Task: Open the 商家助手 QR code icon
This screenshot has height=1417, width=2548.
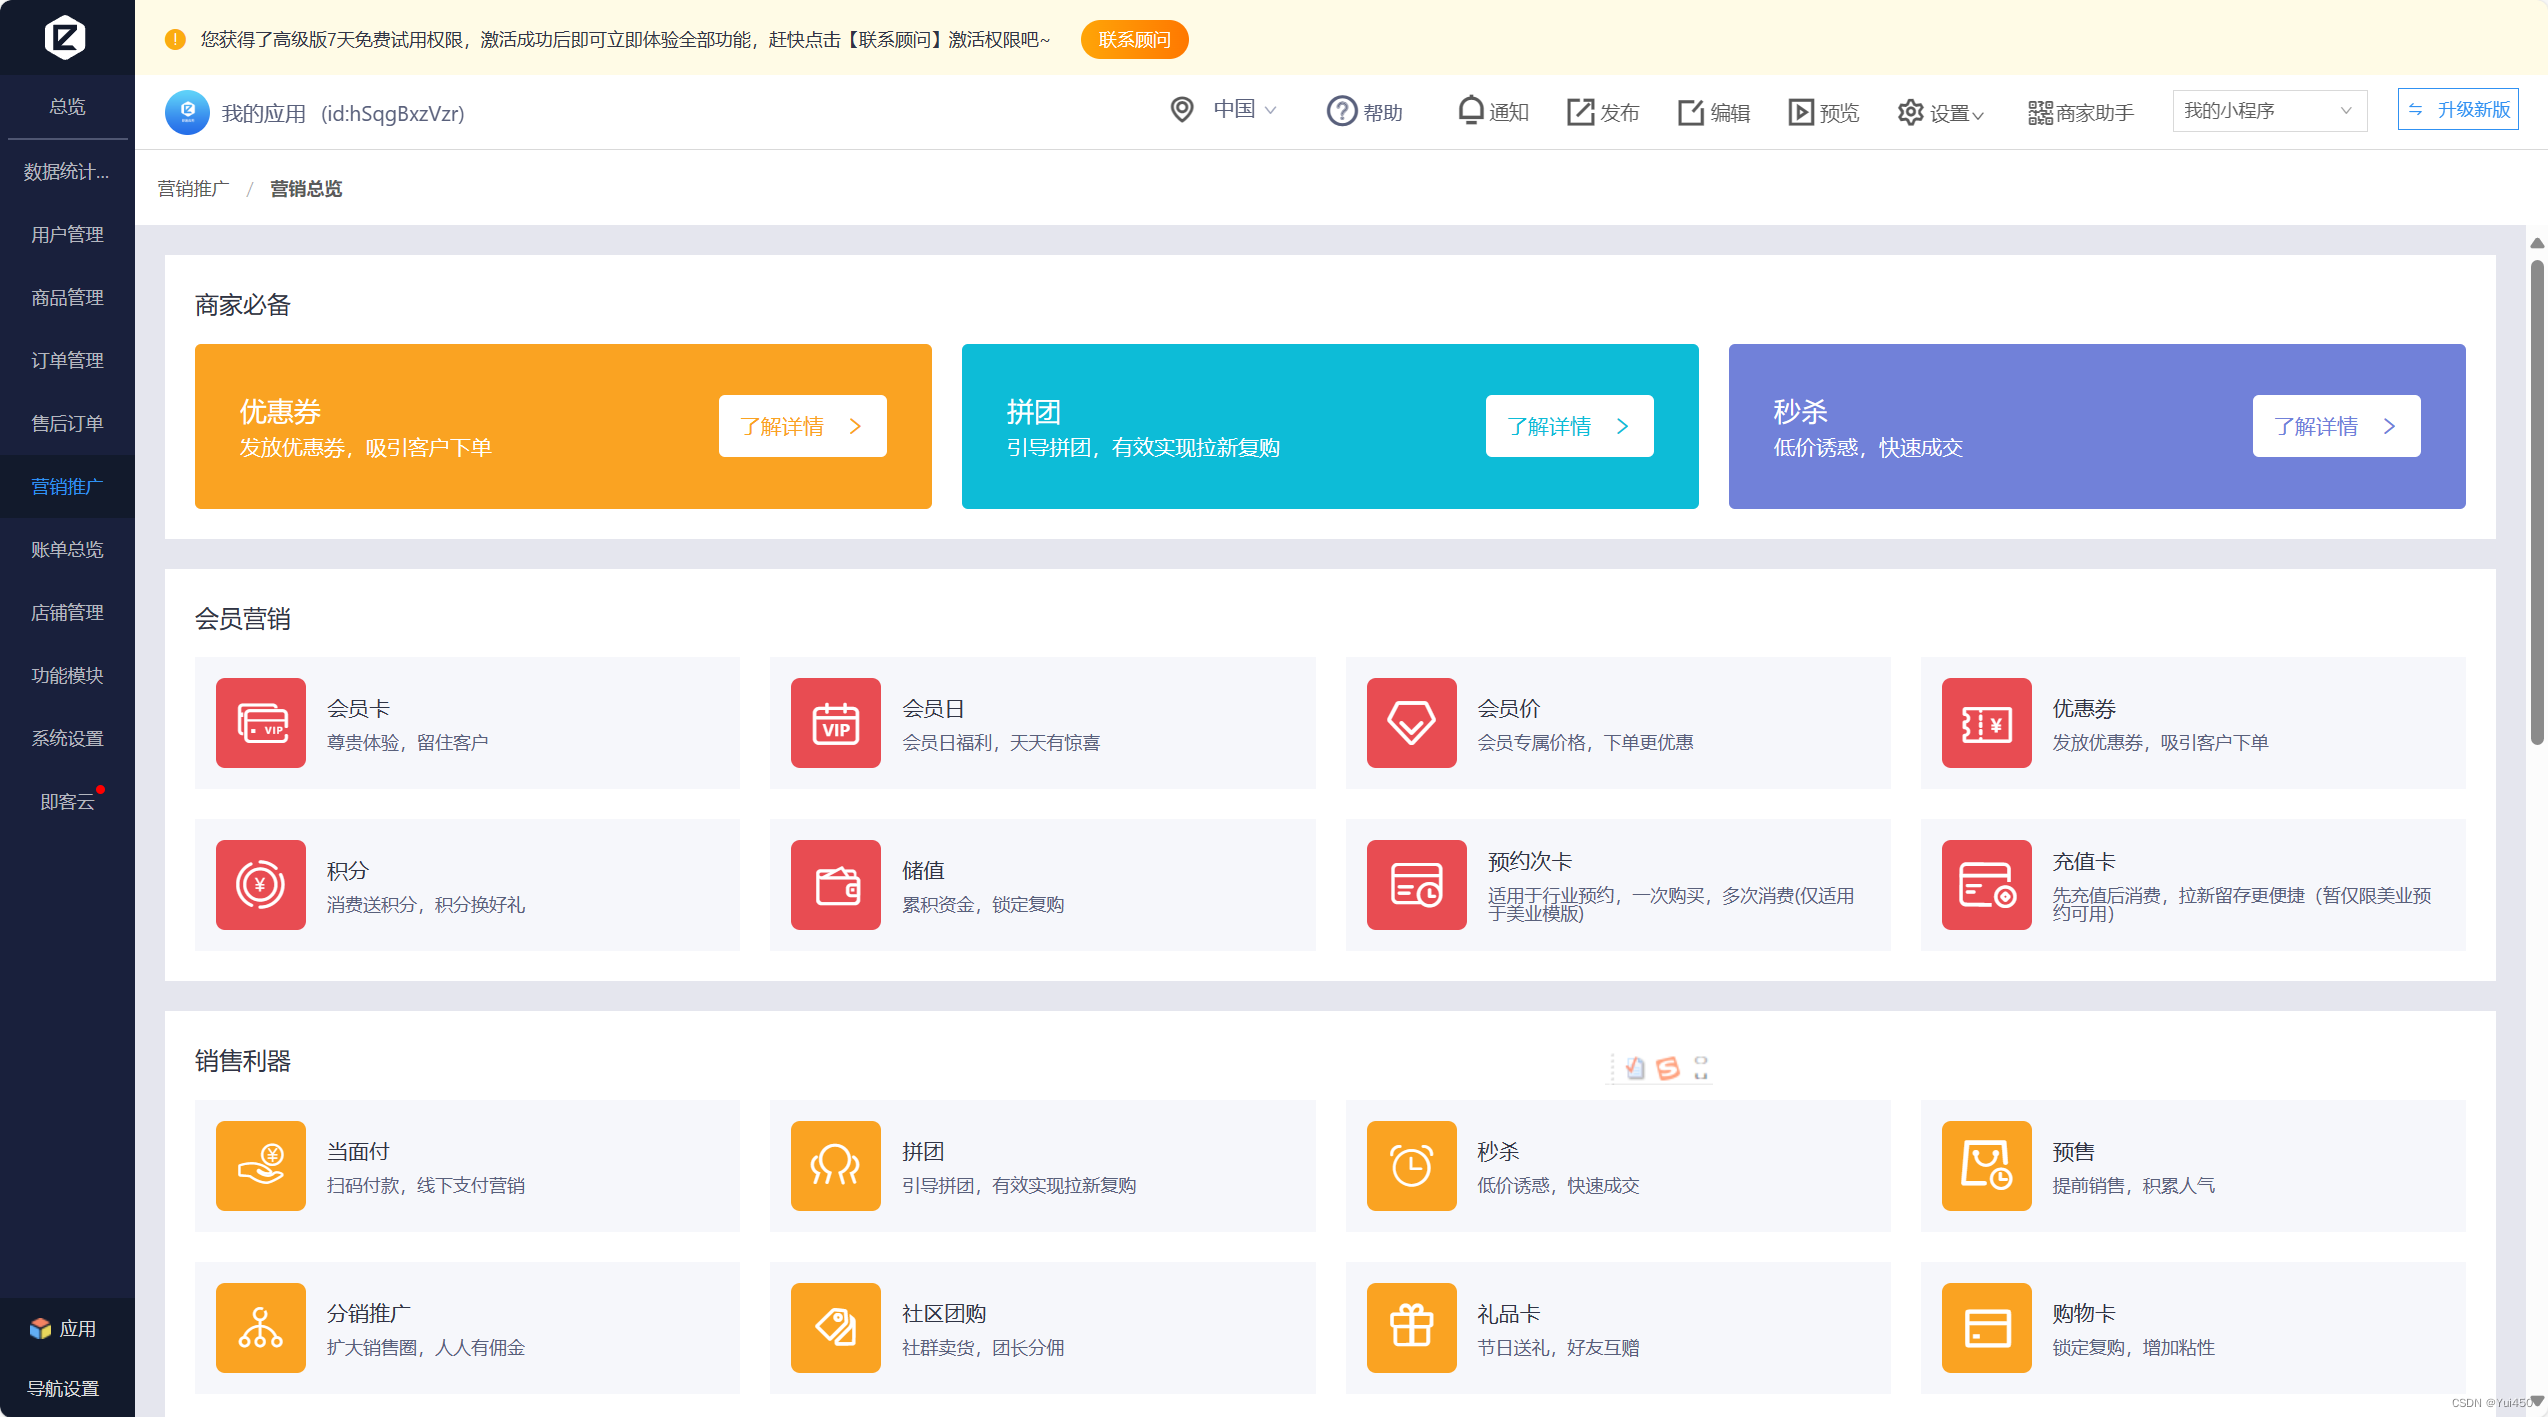Action: pyautogui.click(x=2040, y=112)
